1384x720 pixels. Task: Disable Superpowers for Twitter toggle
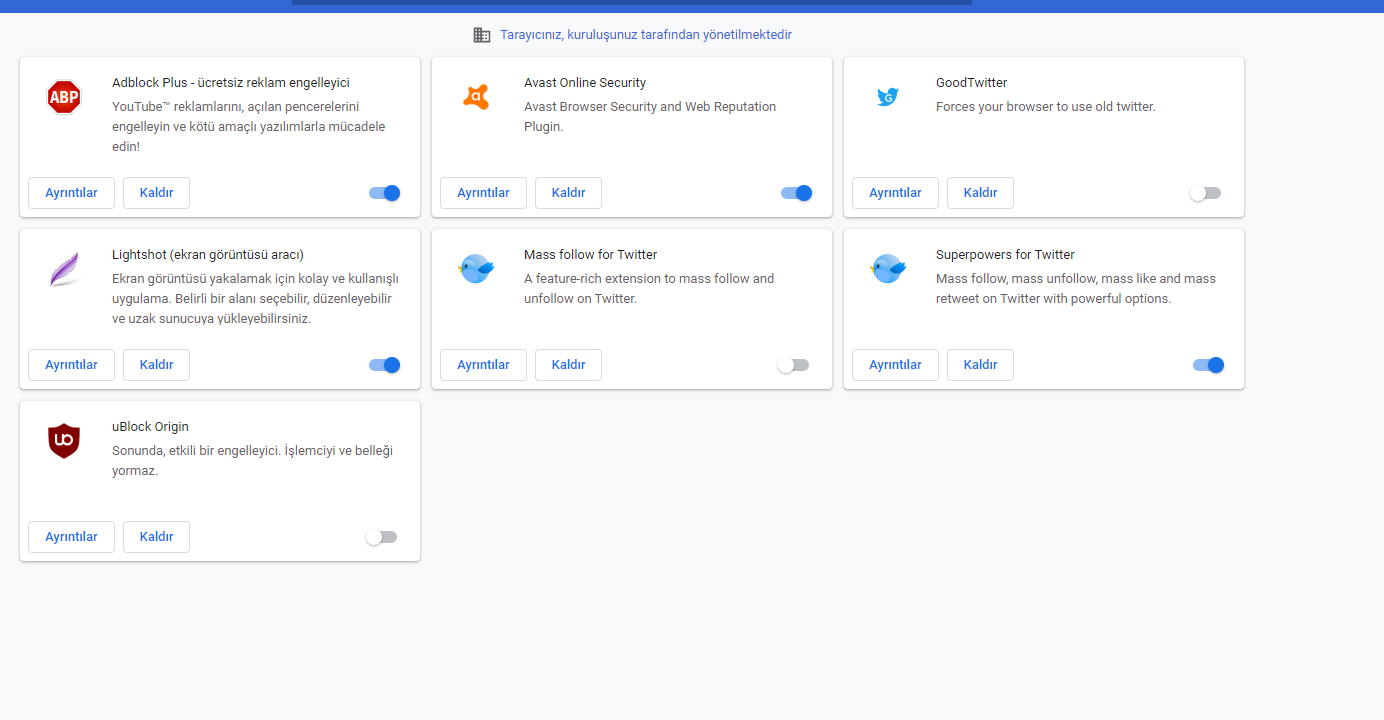click(1209, 365)
